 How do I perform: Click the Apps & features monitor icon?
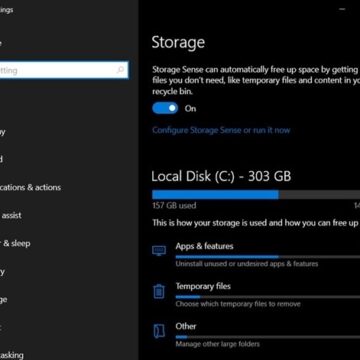159,251
